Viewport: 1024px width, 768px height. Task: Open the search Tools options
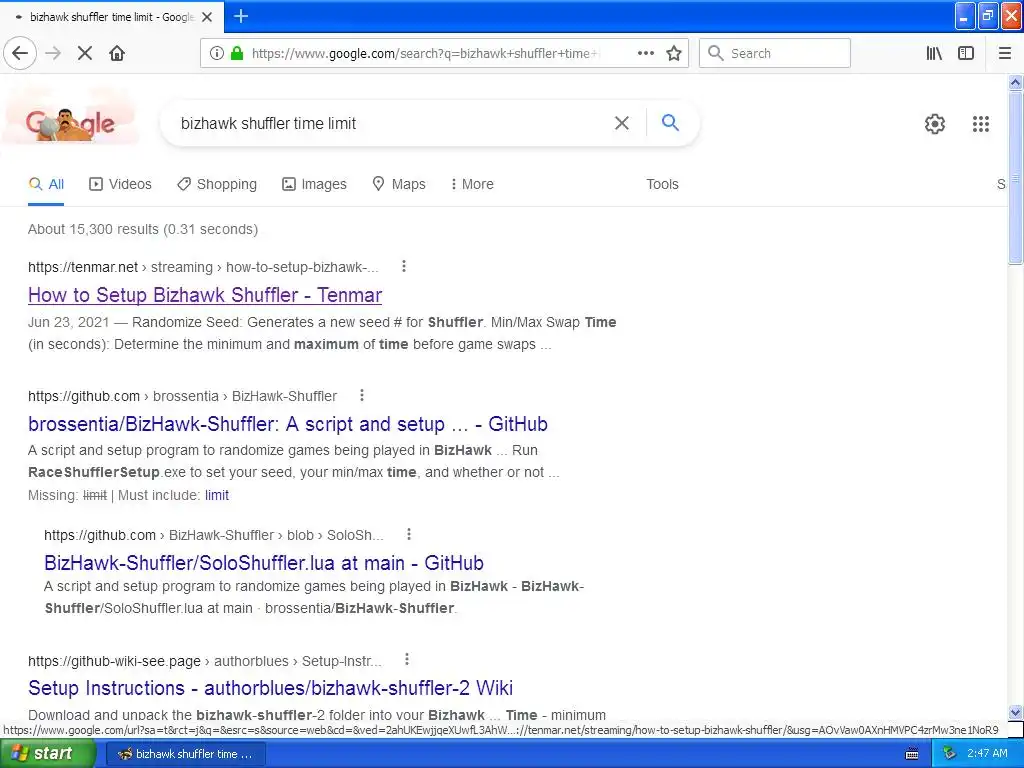pyautogui.click(x=662, y=184)
